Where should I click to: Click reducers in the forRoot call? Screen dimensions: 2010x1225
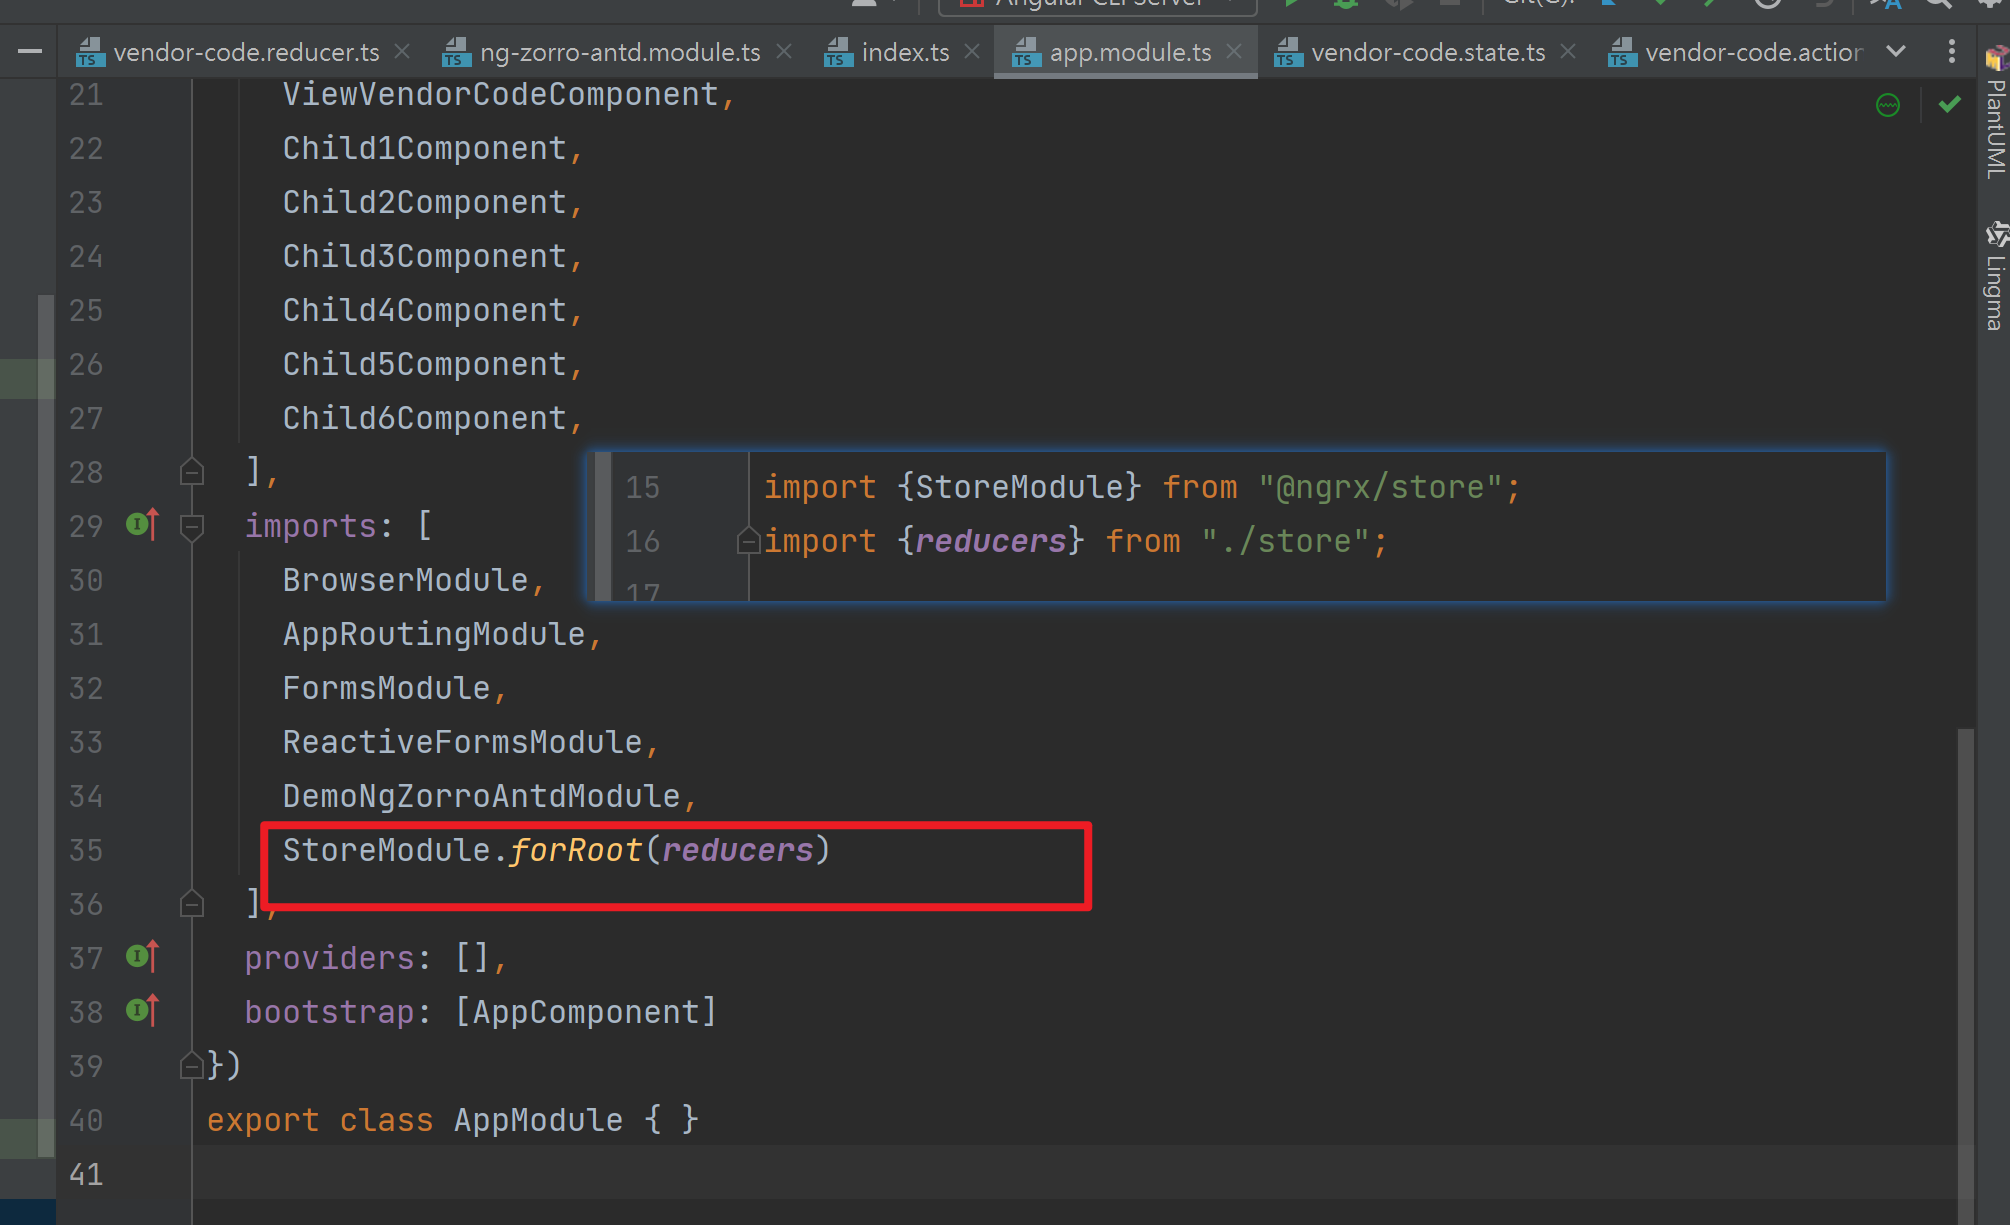click(738, 850)
